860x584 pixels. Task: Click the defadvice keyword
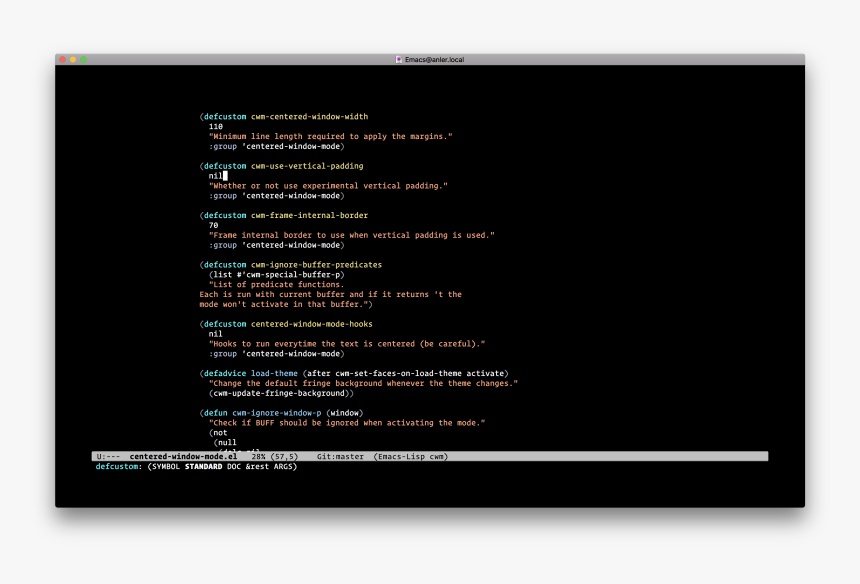click(225, 373)
